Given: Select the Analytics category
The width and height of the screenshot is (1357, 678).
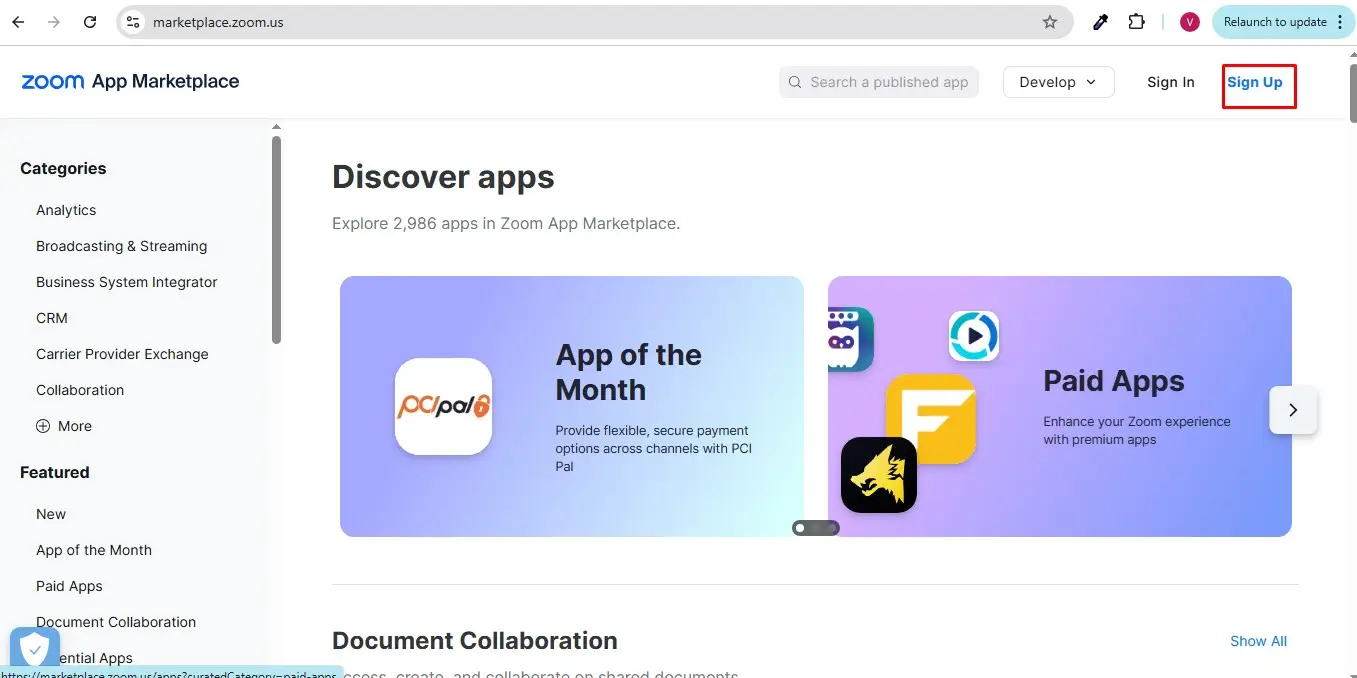Looking at the screenshot, I should click(x=66, y=210).
